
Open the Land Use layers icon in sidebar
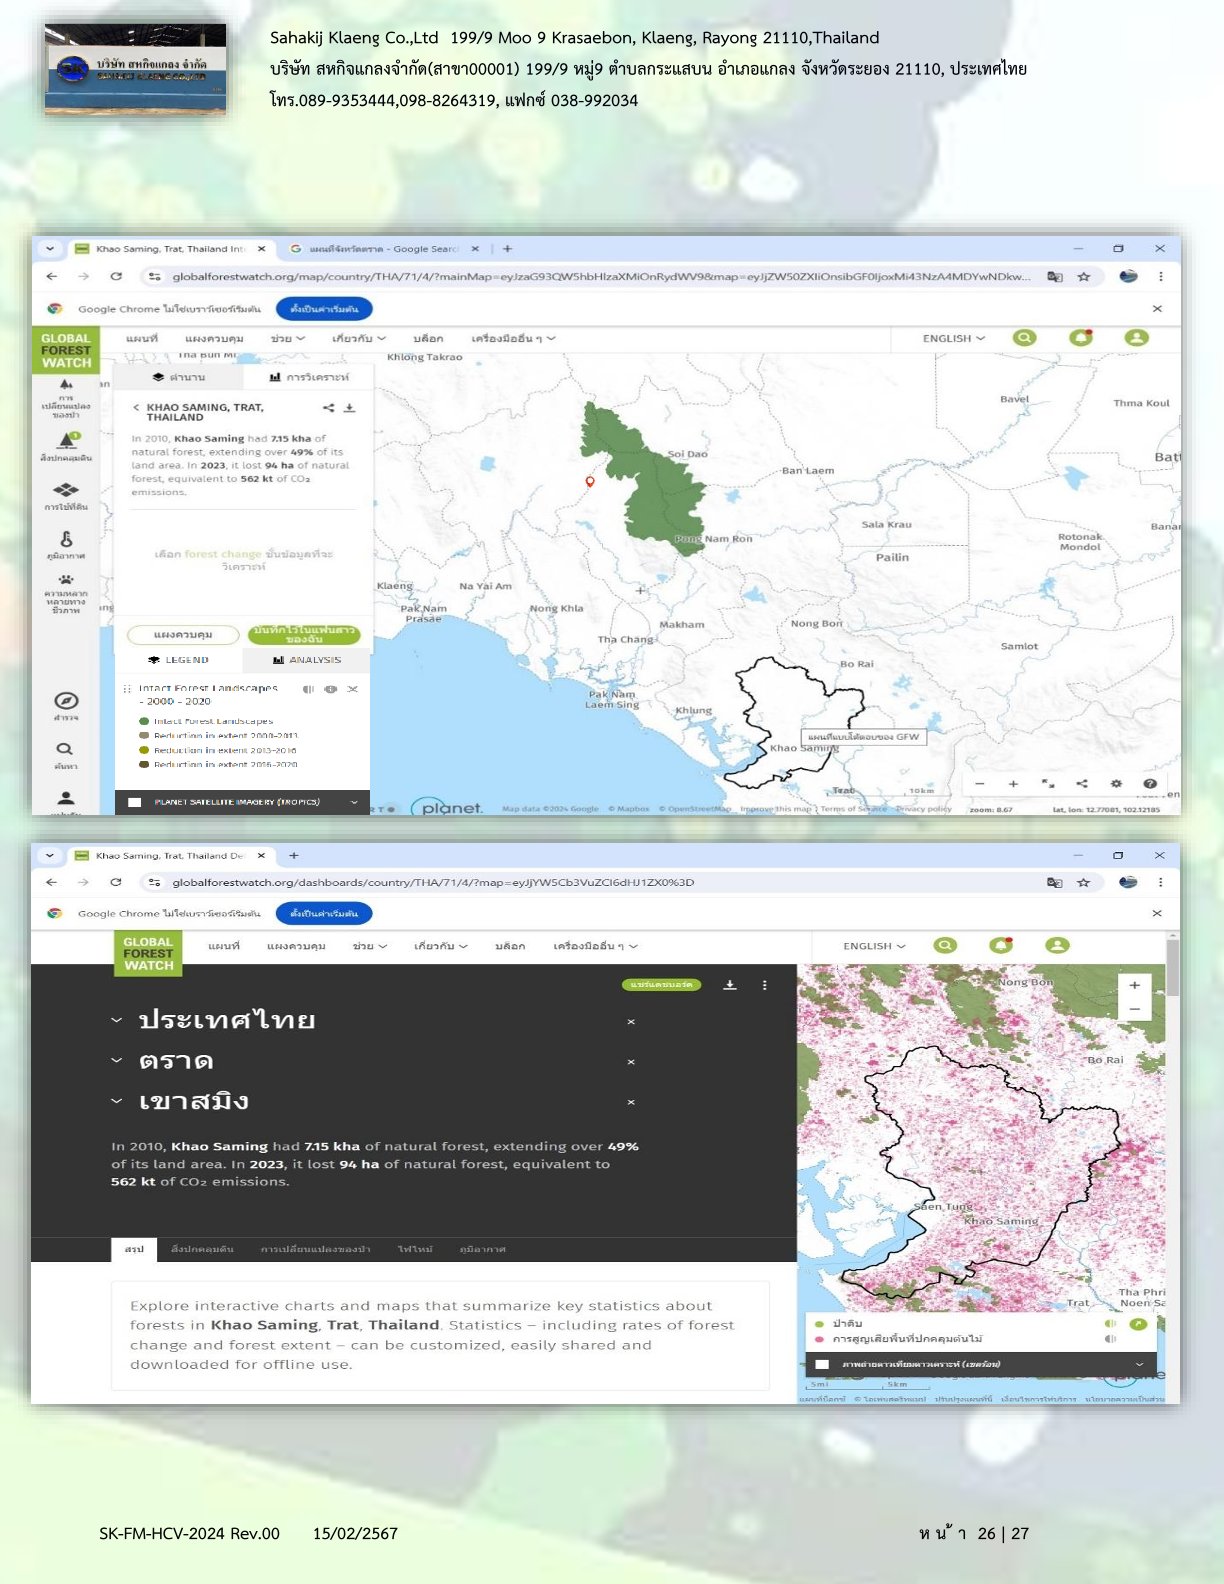pyautogui.click(x=66, y=490)
